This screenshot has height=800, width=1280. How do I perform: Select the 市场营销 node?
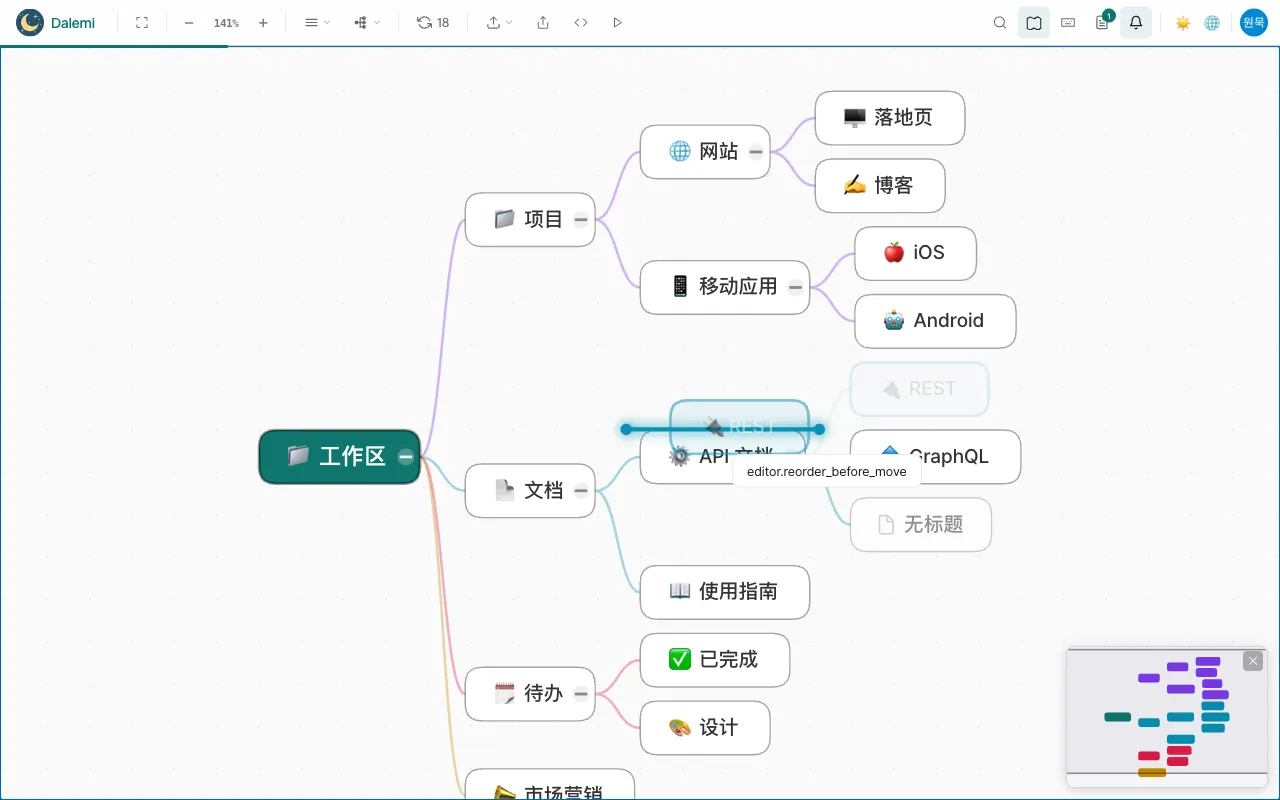pyautogui.click(x=549, y=785)
